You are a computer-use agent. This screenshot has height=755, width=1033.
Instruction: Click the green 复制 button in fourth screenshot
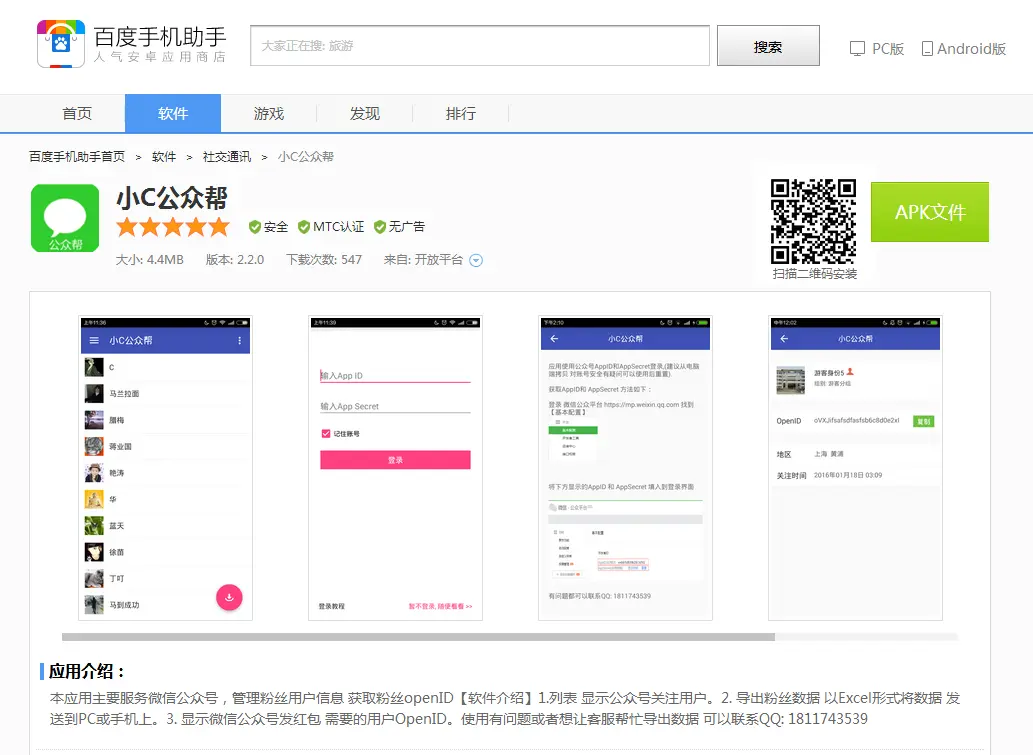tap(924, 421)
